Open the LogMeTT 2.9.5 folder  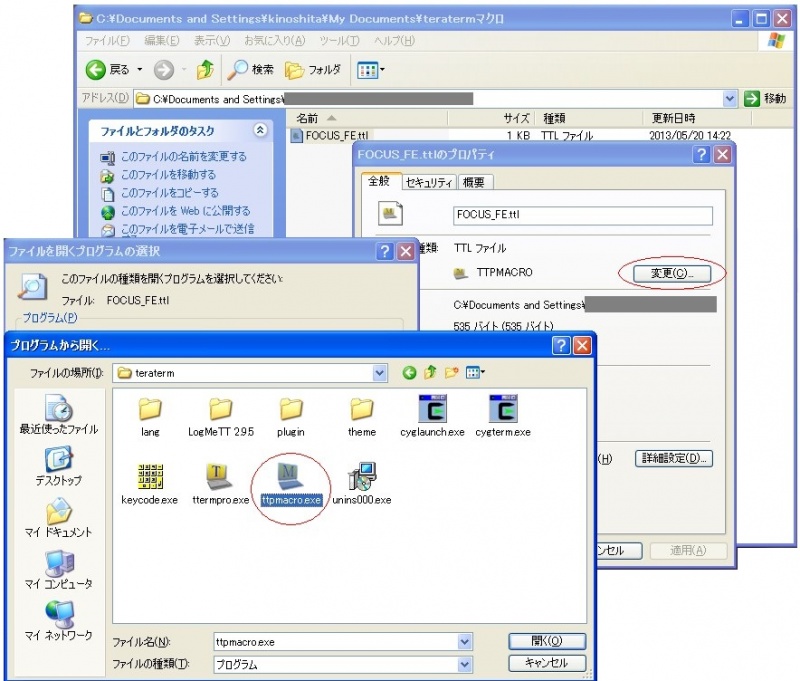pos(220,408)
